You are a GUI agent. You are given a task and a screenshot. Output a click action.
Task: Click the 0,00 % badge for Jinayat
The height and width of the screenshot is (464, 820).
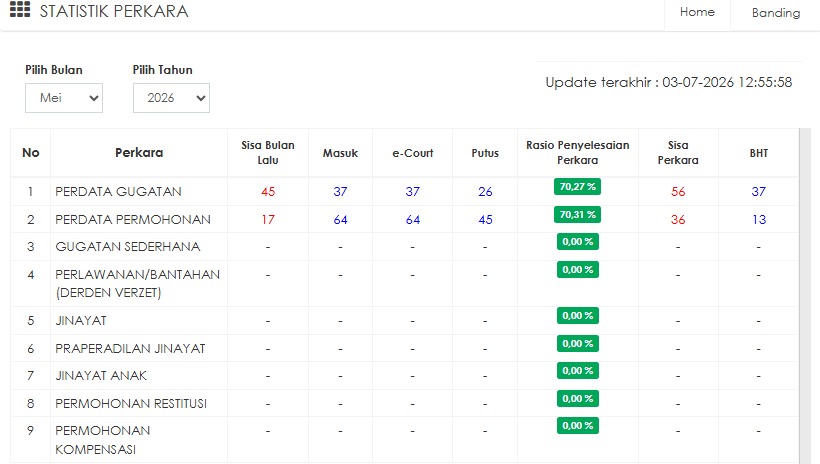pos(577,316)
